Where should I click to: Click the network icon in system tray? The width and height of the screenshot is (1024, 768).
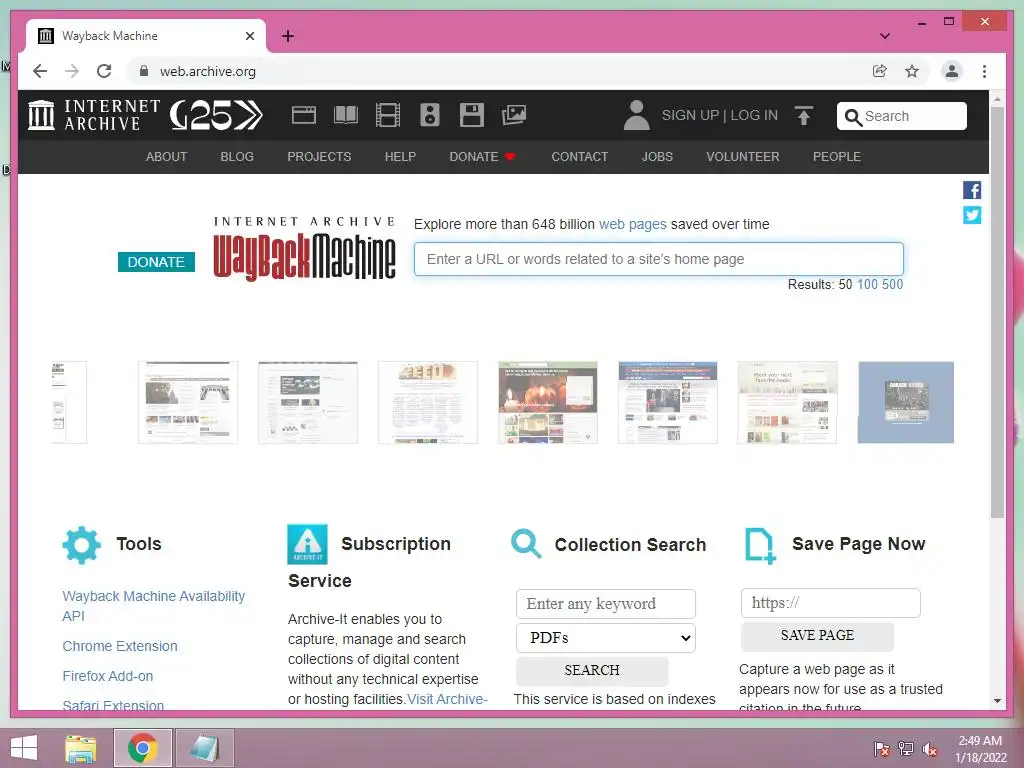click(906, 749)
